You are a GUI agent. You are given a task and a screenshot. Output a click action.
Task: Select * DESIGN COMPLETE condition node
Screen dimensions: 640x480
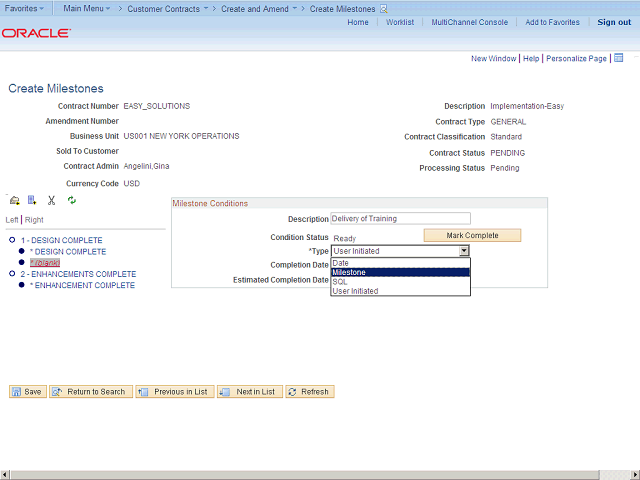pos(68,251)
